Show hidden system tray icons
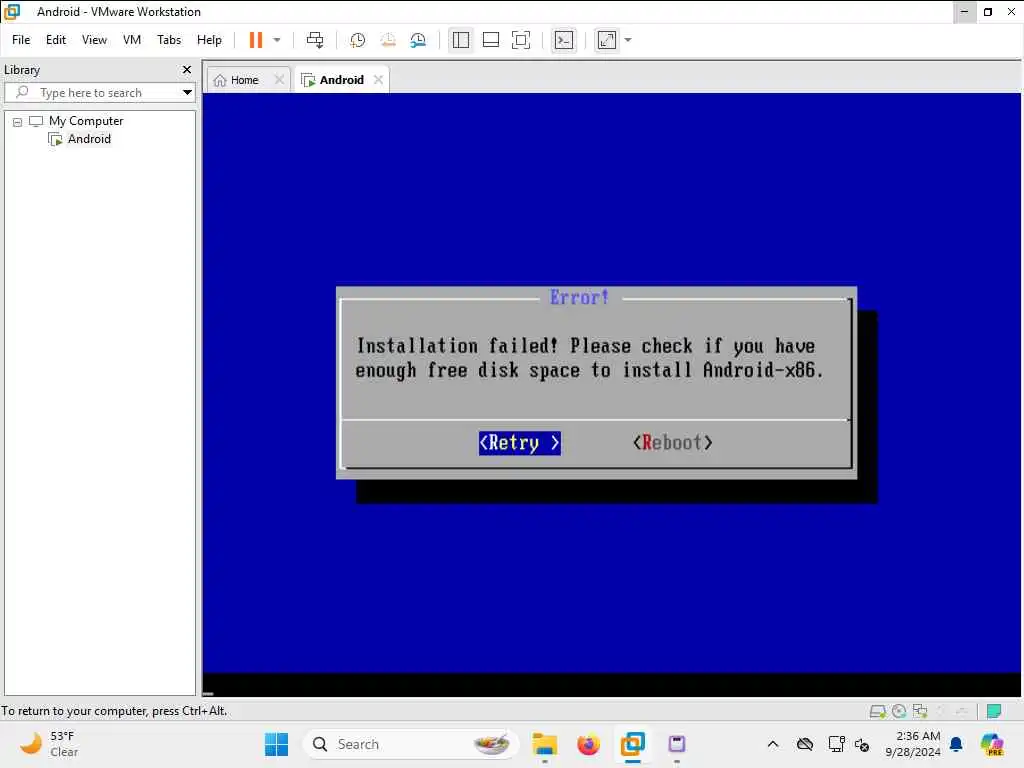 point(773,744)
